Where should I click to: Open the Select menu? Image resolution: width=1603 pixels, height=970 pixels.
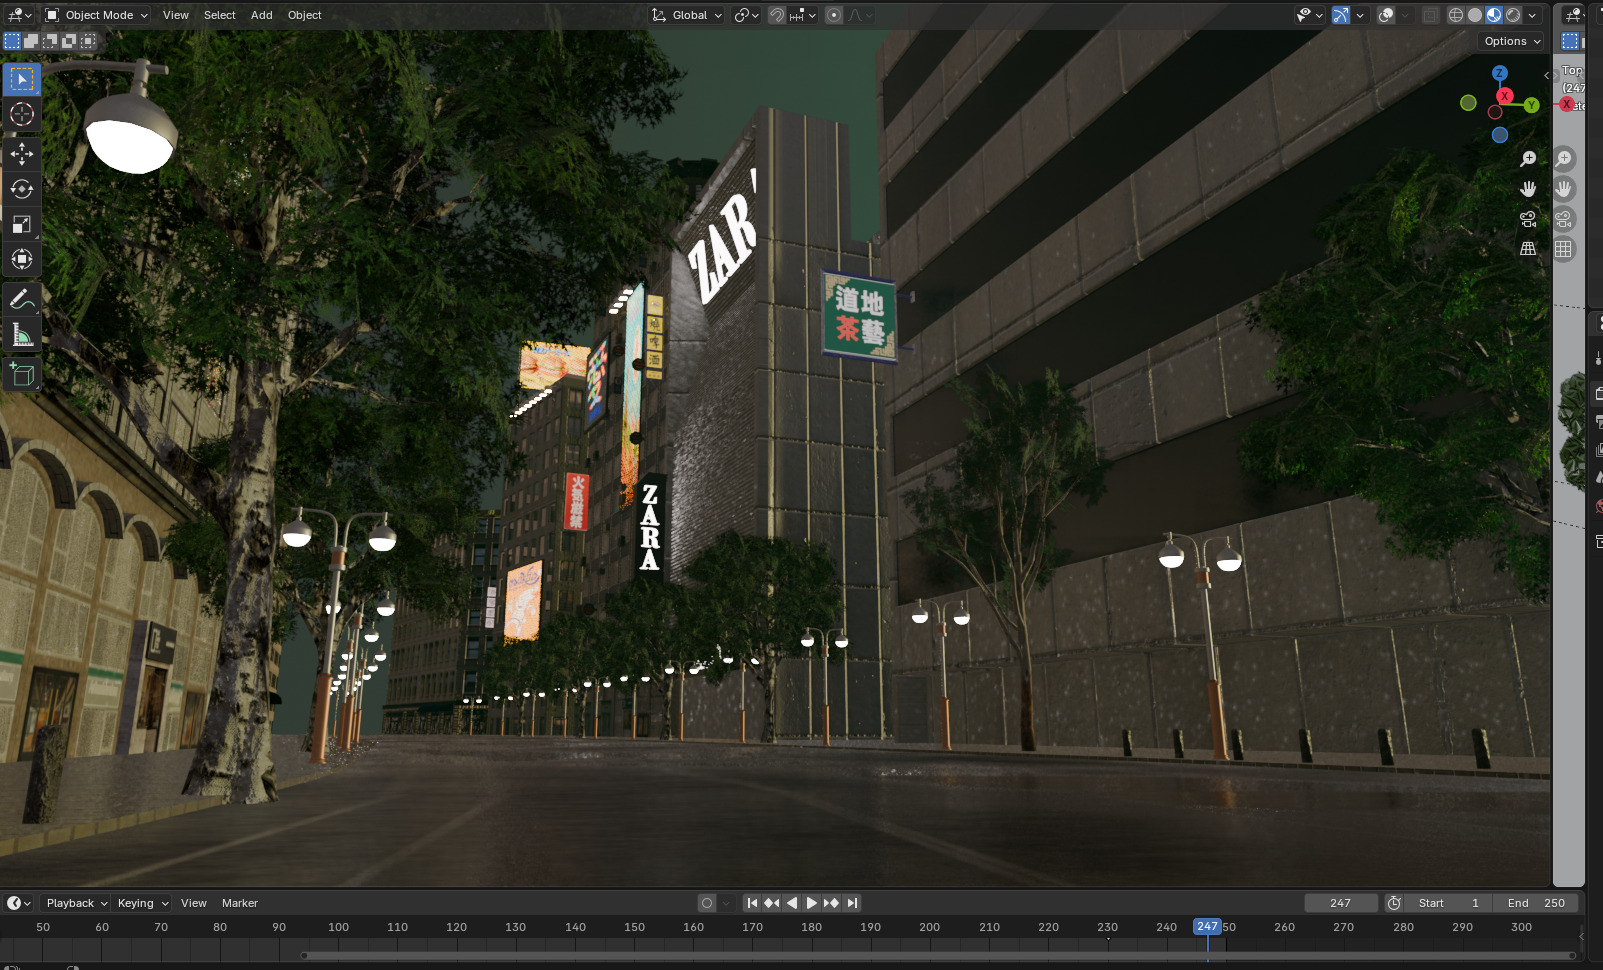pos(220,15)
